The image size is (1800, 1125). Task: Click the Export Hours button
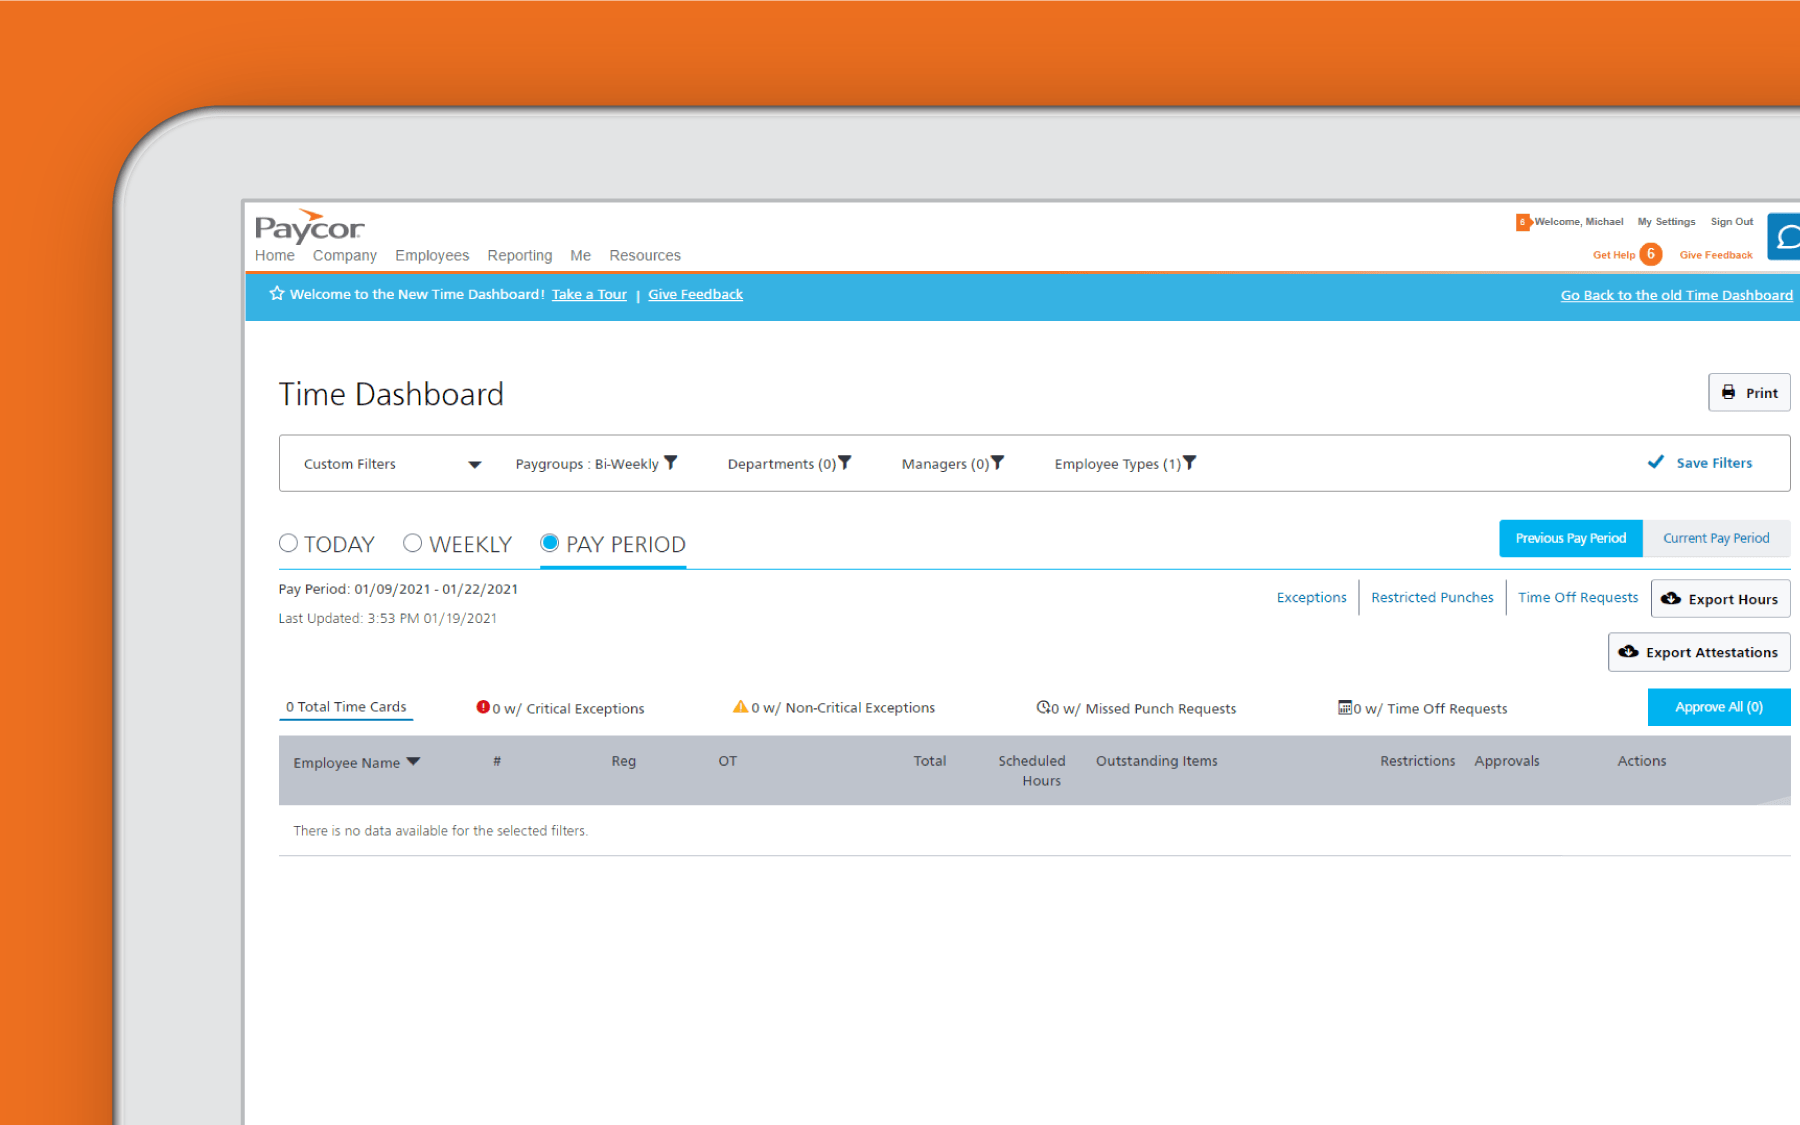coord(1720,599)
